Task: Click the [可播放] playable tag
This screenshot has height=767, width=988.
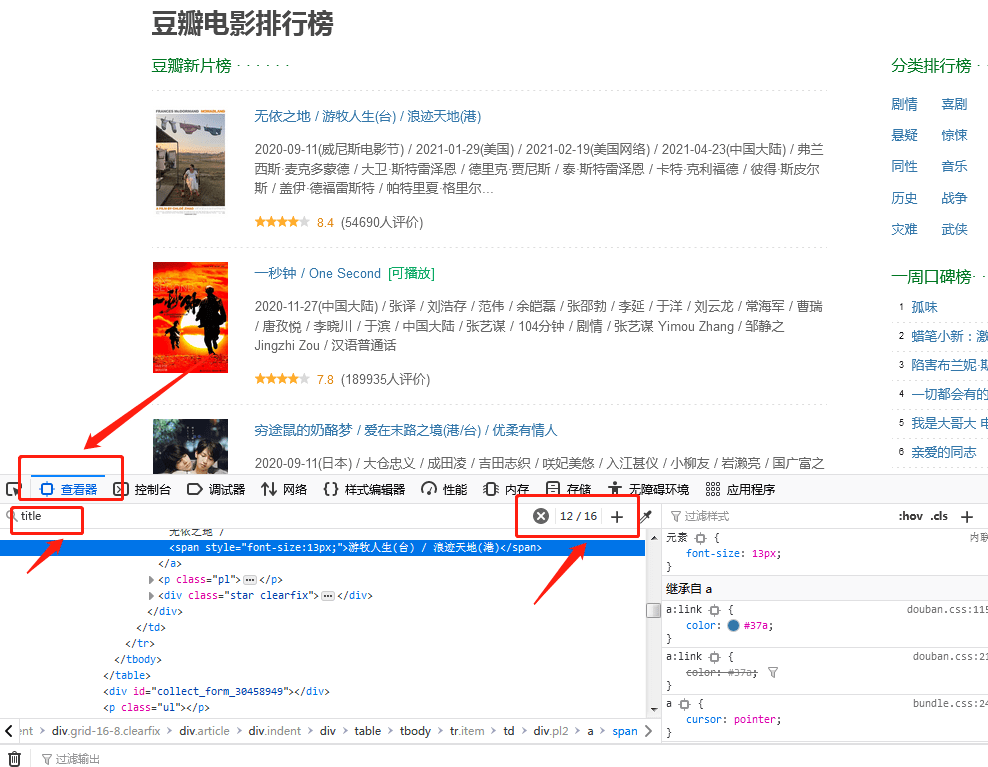Action: [x=411, y=273]
